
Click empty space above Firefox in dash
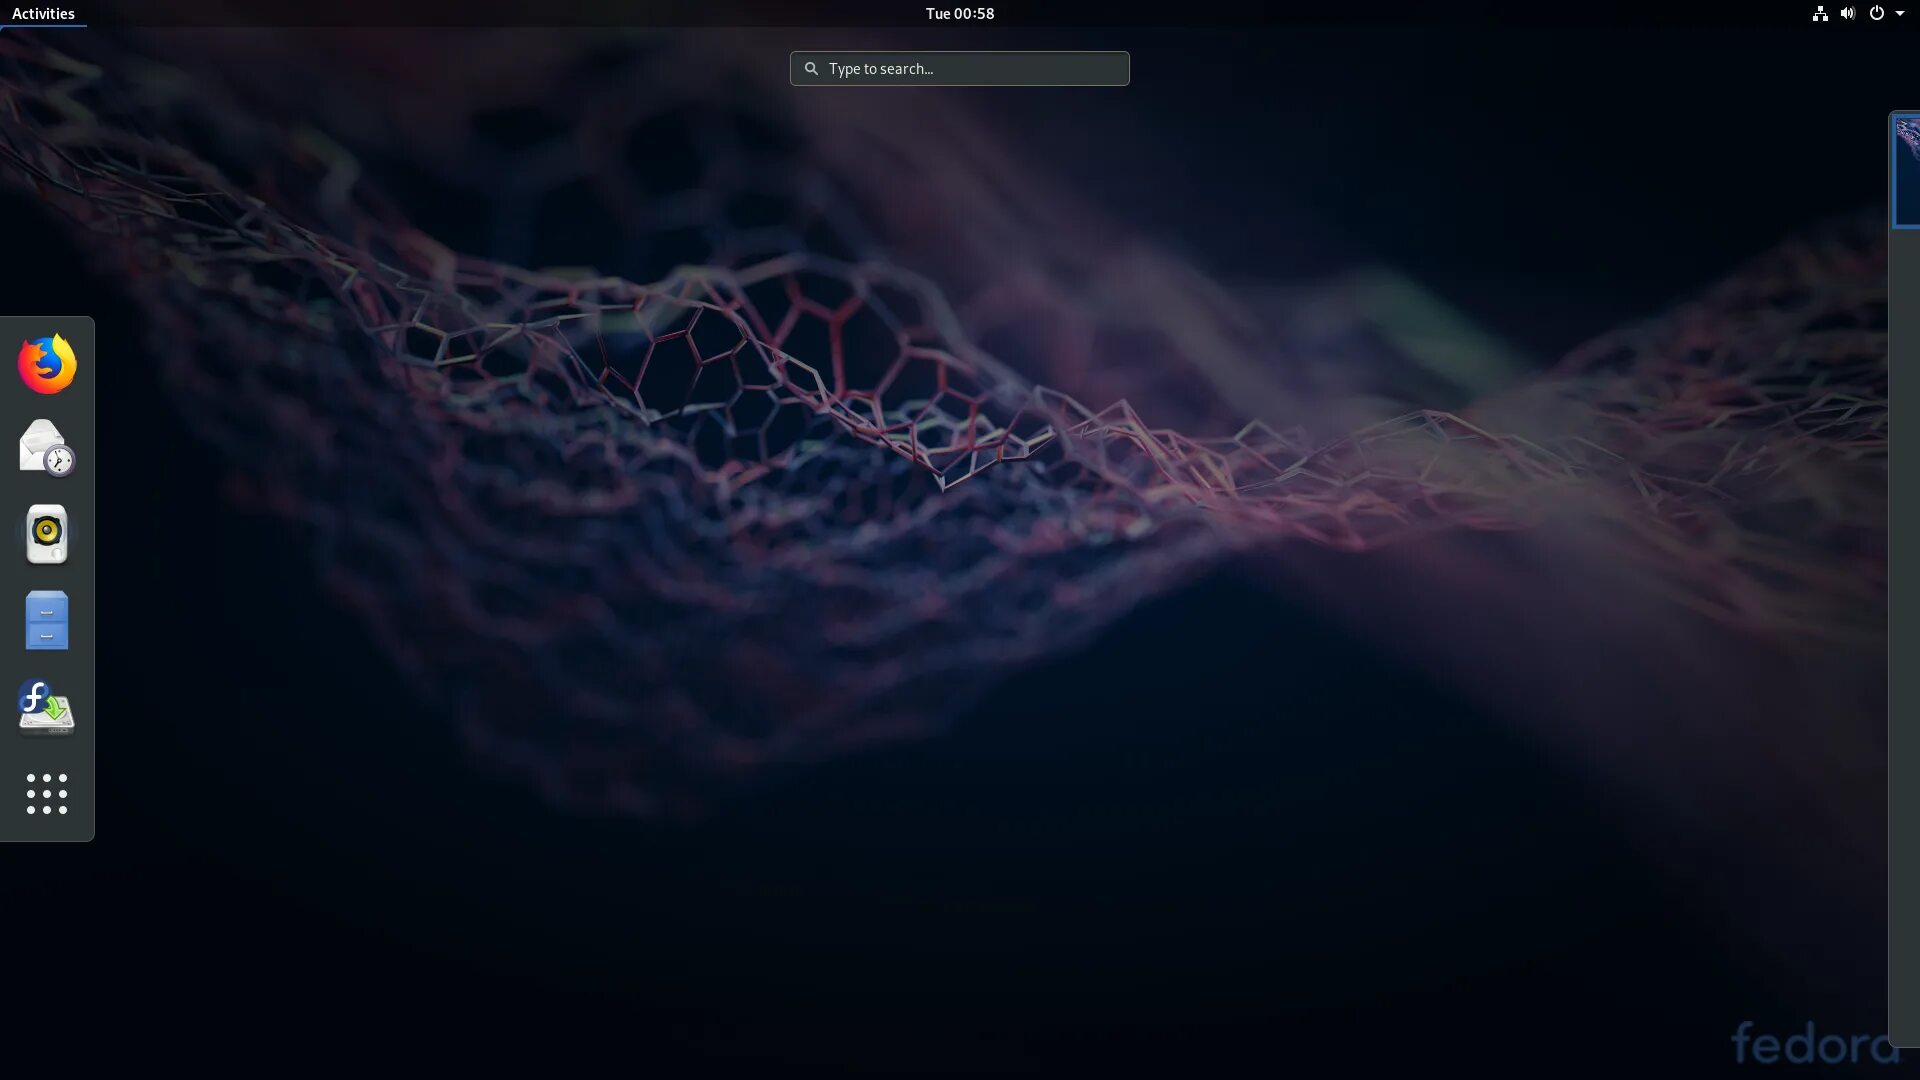[x=47, y=324]
